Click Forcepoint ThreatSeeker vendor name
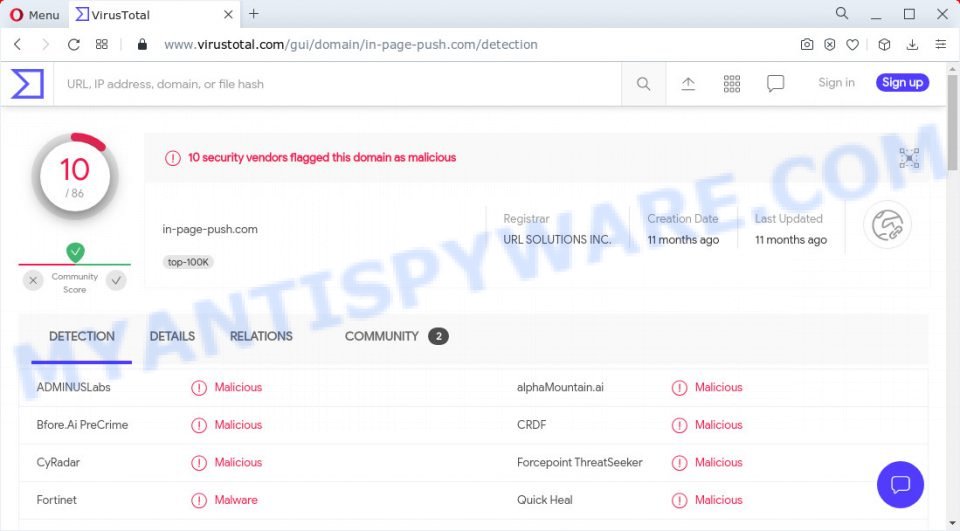Viewport: 960px width, 531px height. click(x=580, y=462)
